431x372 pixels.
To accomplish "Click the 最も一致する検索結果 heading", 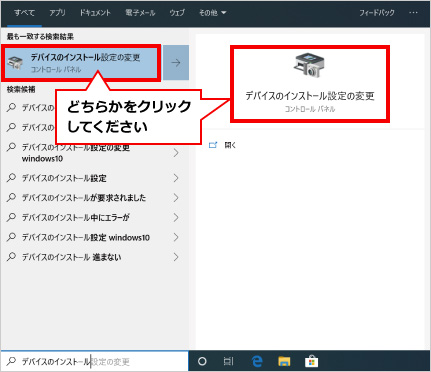I will click(40, 37).
